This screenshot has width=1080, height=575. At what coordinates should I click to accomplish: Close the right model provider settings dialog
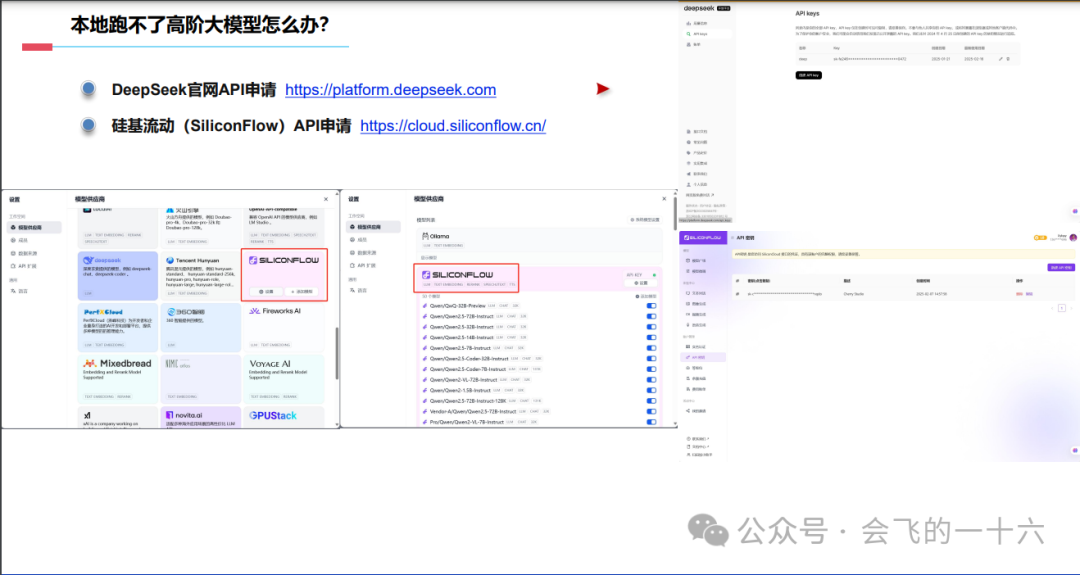pyautogui.click(x=664, y=199)
